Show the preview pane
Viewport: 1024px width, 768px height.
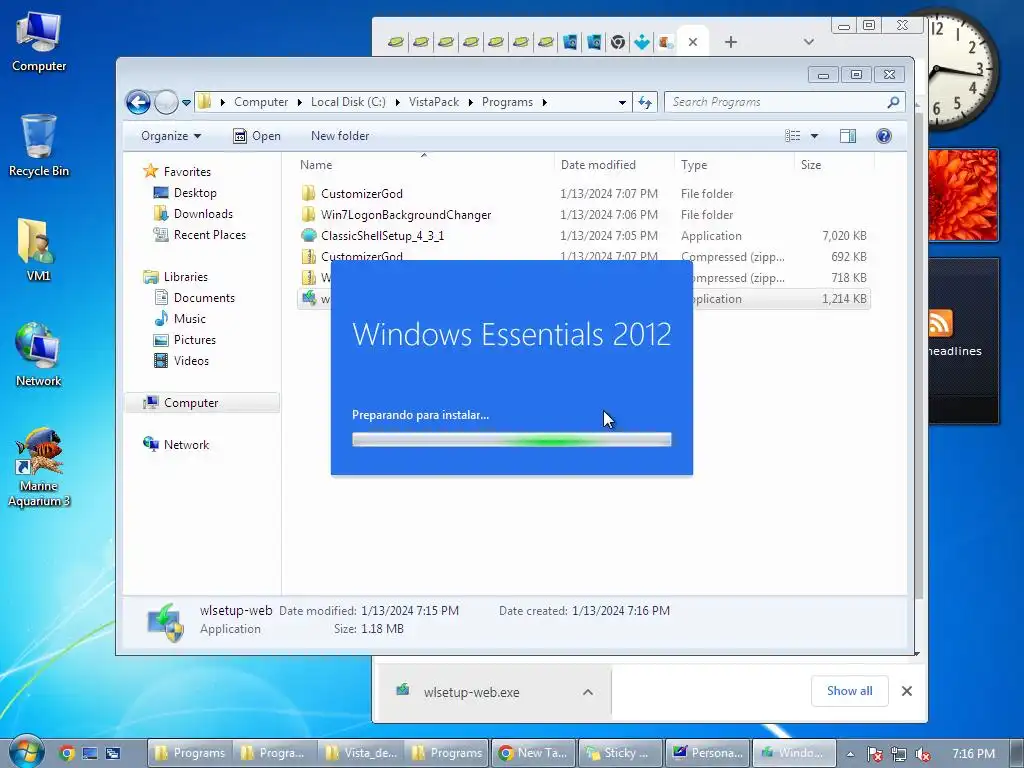click(x=848, y=136)
